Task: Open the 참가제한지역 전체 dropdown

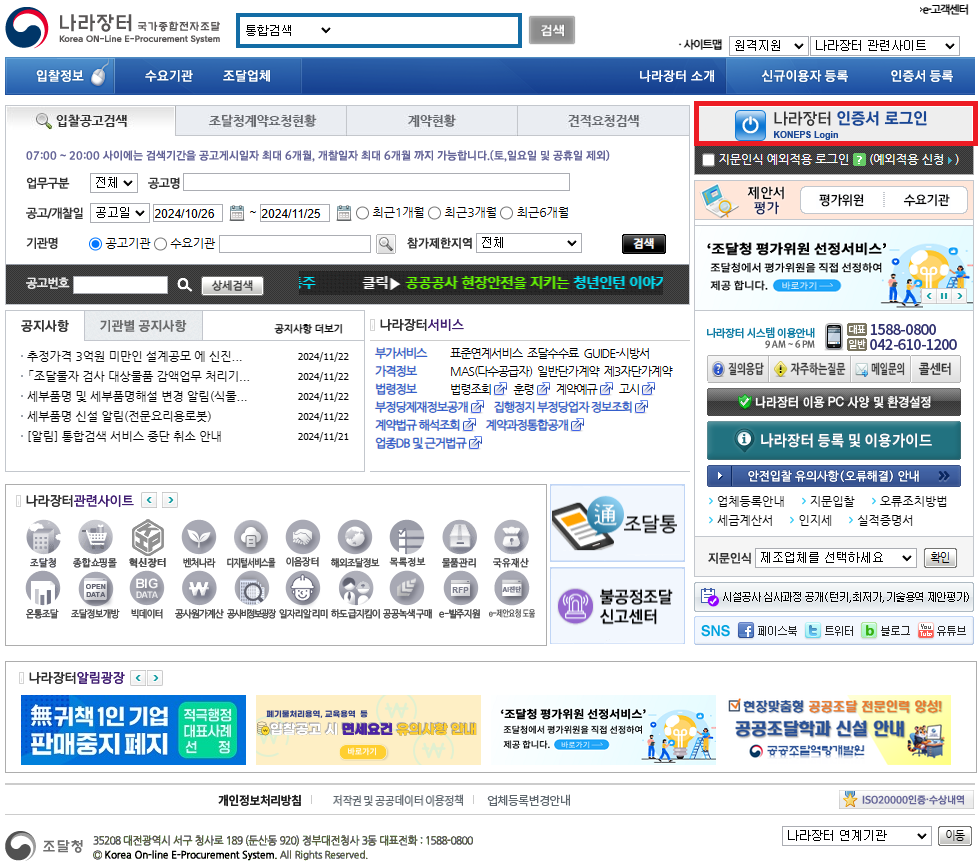Action: tap(529, 243)
